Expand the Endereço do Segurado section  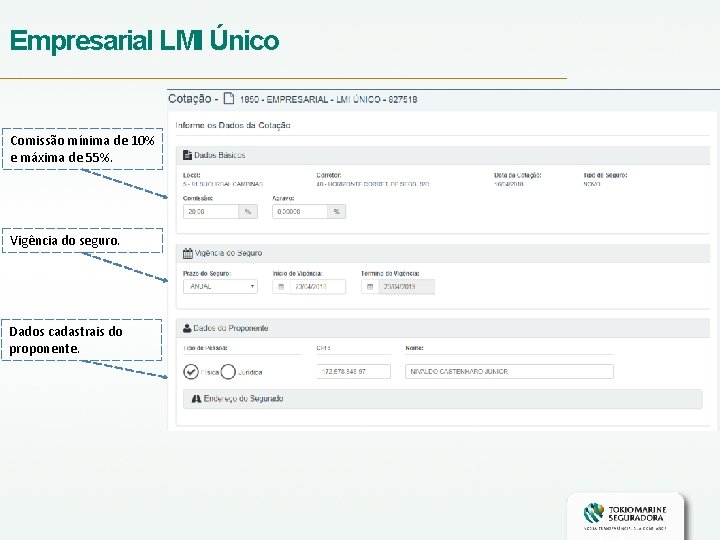[x=443, y=399]
